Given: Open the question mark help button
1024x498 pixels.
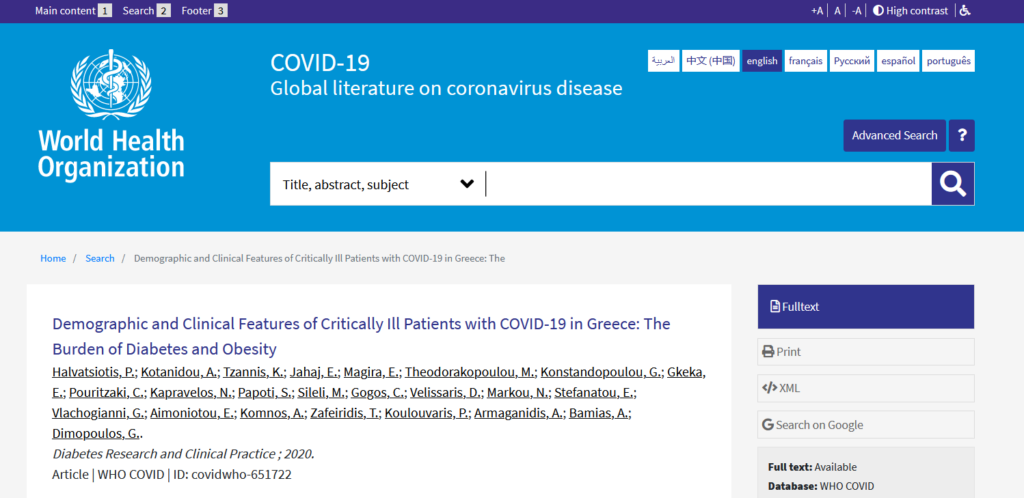Looking at the screenshot, I should click(x=961, y=136).
